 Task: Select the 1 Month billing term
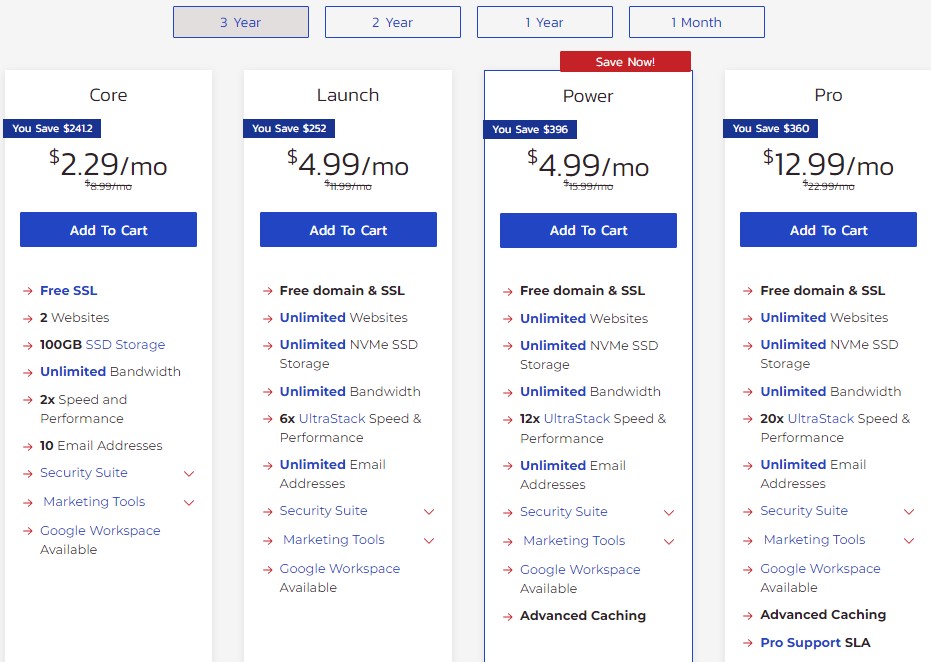coord(696,22)
